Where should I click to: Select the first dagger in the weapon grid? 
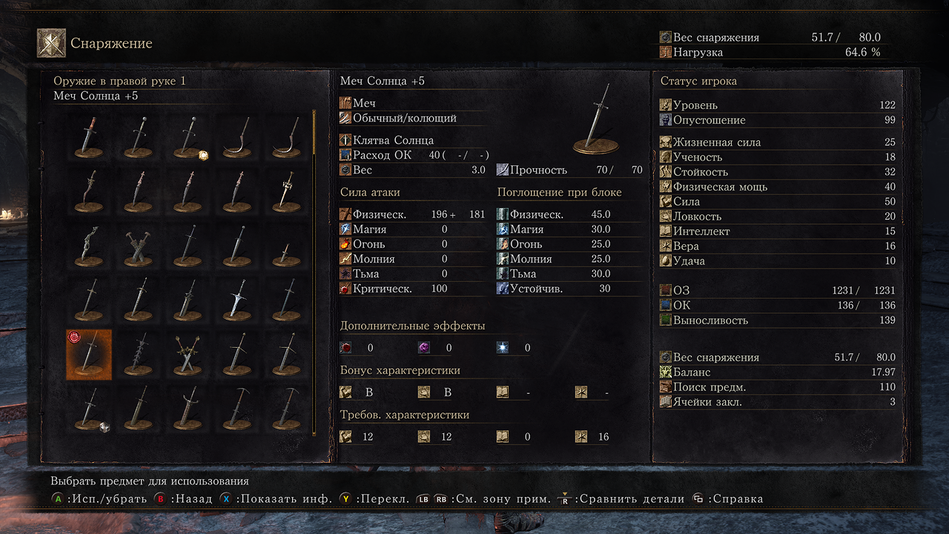89,137
